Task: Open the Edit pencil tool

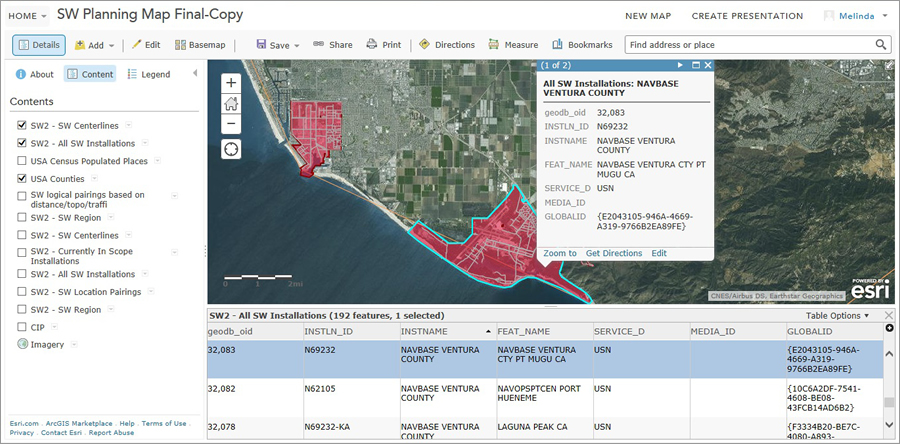Action: tap(146, 45)
